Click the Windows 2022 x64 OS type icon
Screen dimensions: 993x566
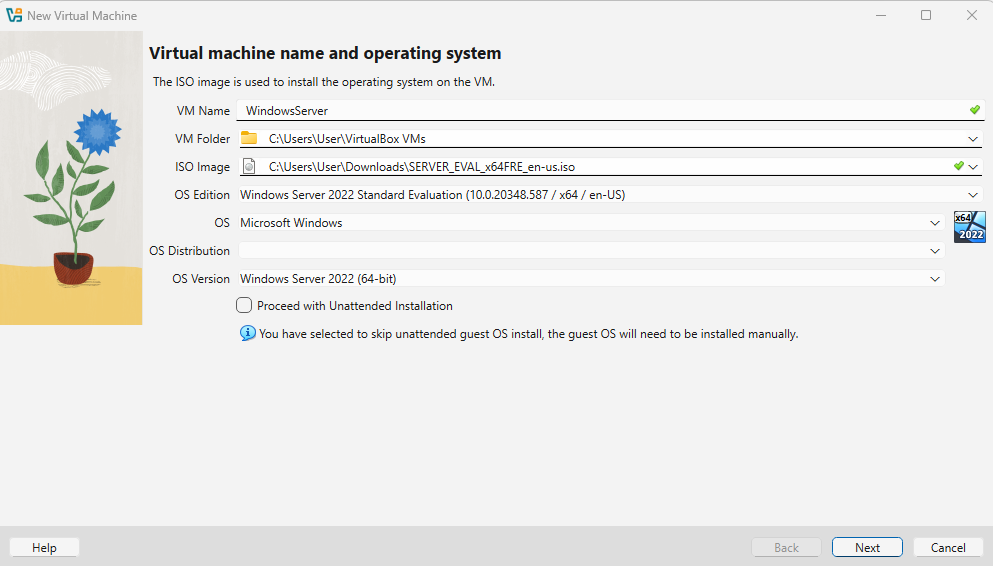pos(970,227)
